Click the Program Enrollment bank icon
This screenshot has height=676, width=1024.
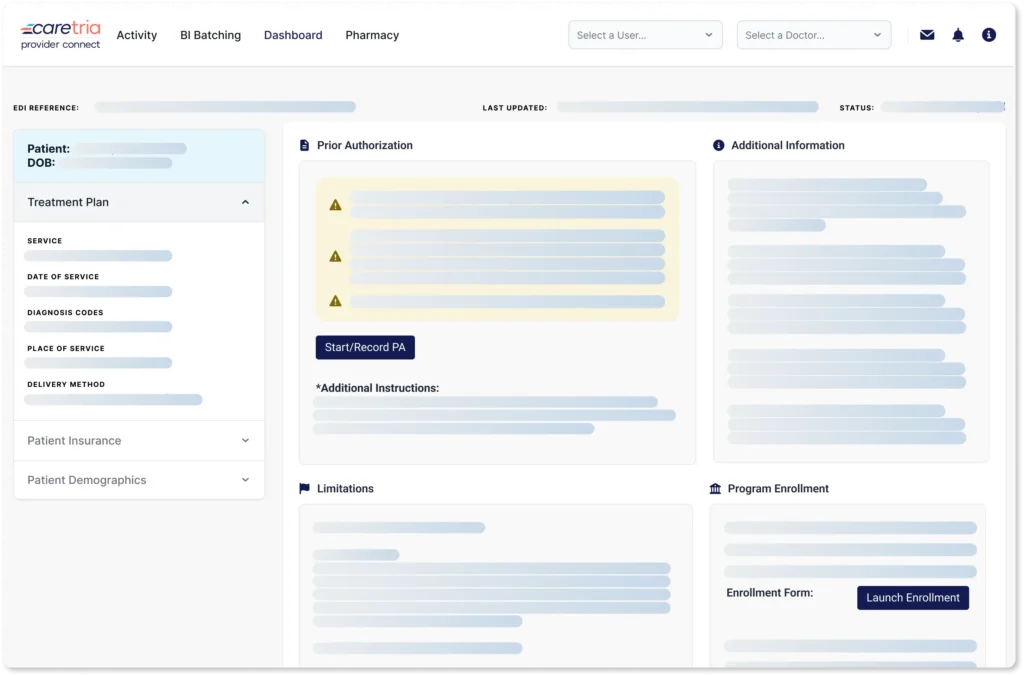click(x=715, y=489)
